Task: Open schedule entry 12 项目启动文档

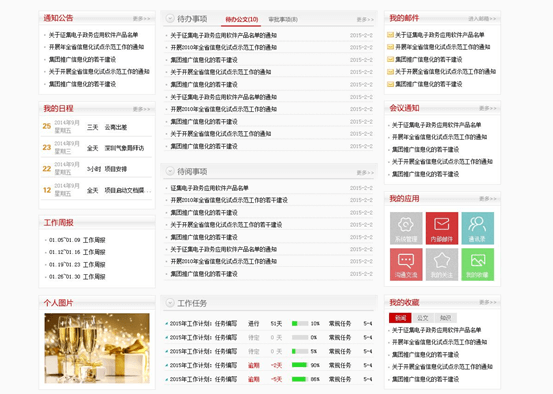Action: click(97, 190)
